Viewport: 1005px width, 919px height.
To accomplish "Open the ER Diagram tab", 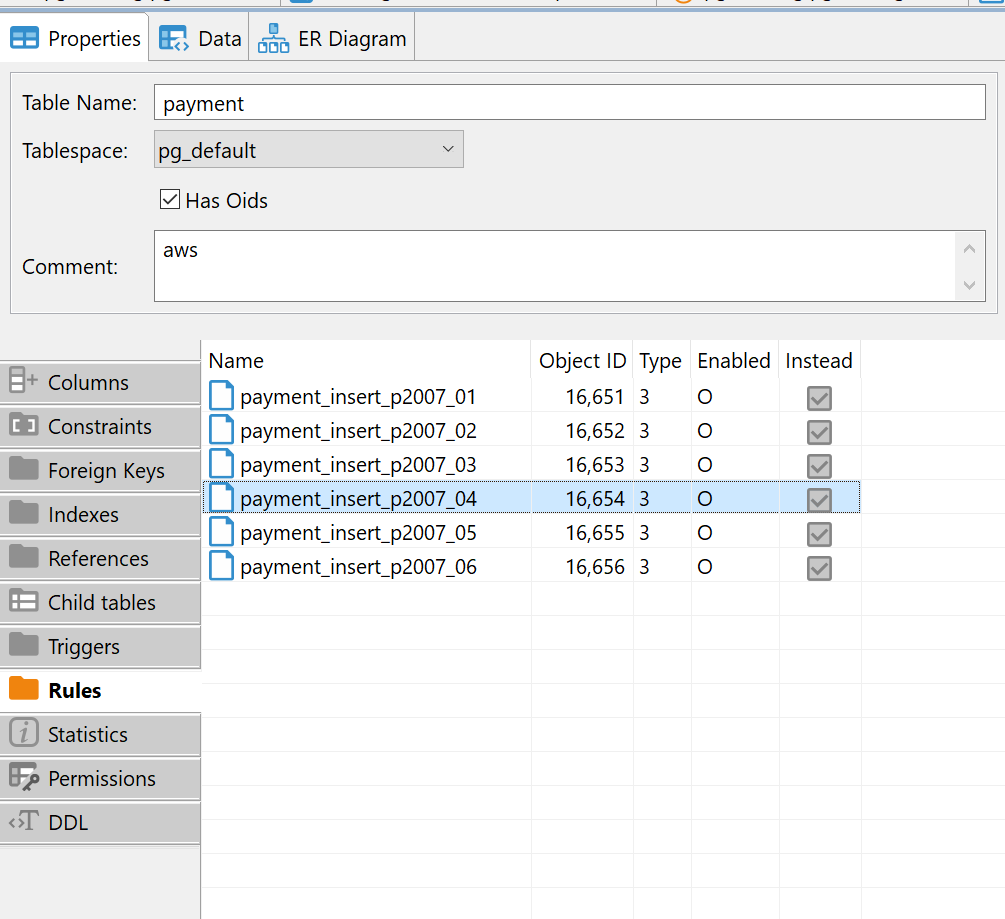I will coord(331,37).
